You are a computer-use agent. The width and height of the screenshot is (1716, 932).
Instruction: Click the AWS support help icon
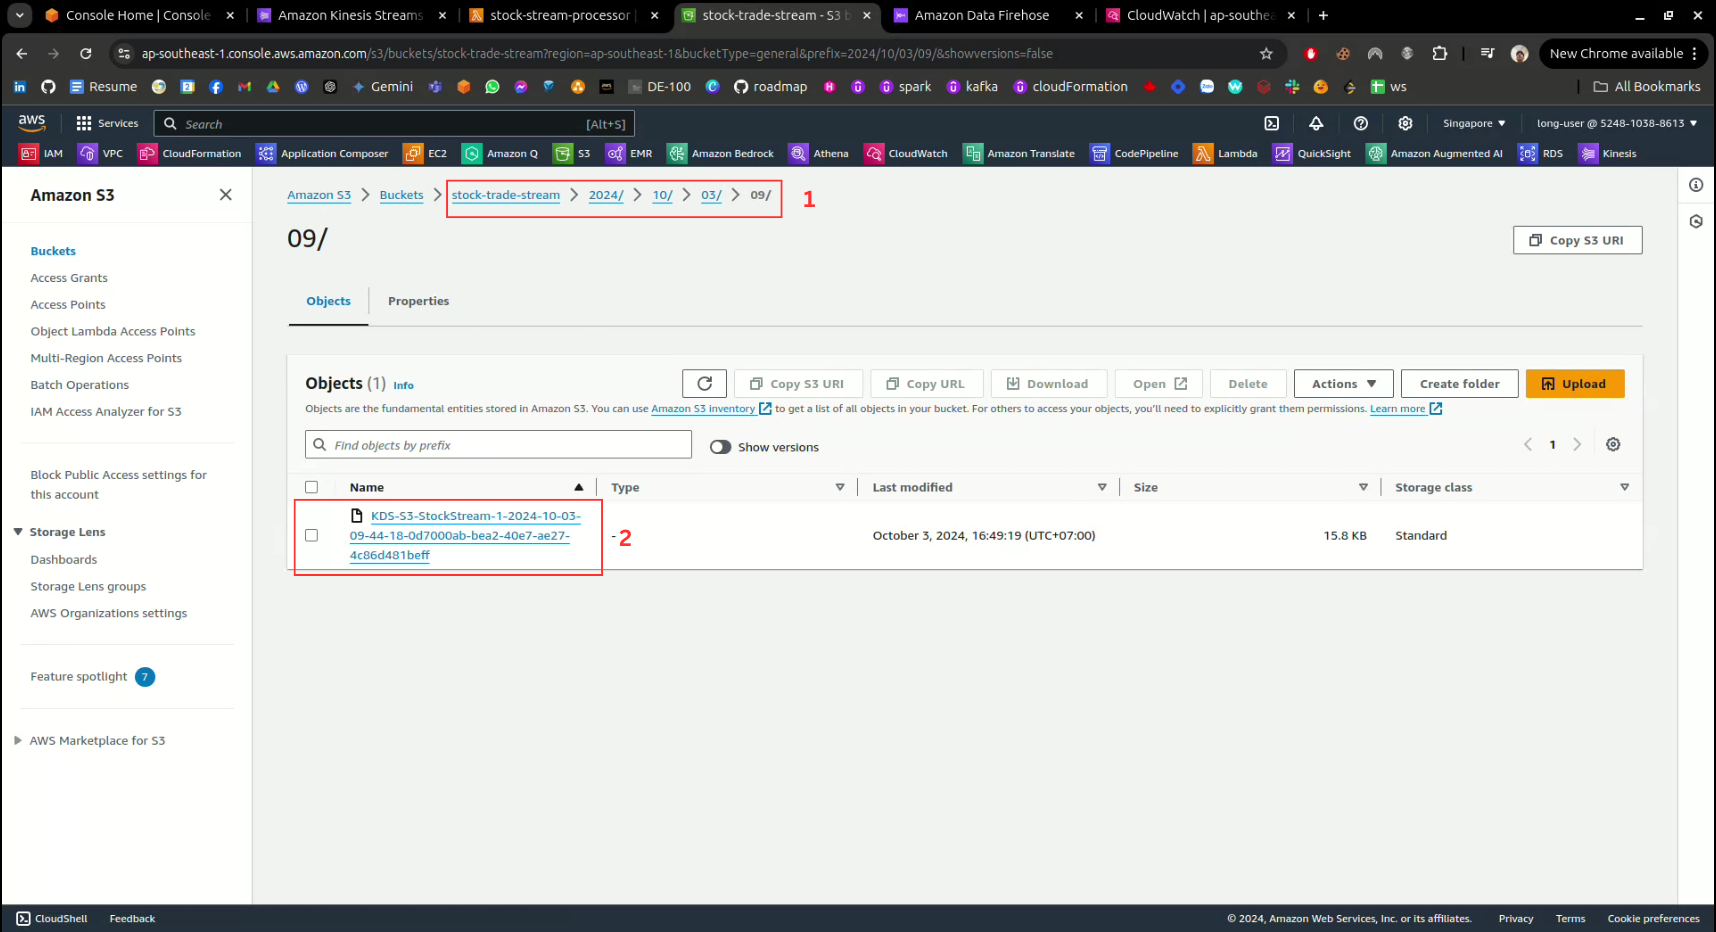[x=1360, y=124]
